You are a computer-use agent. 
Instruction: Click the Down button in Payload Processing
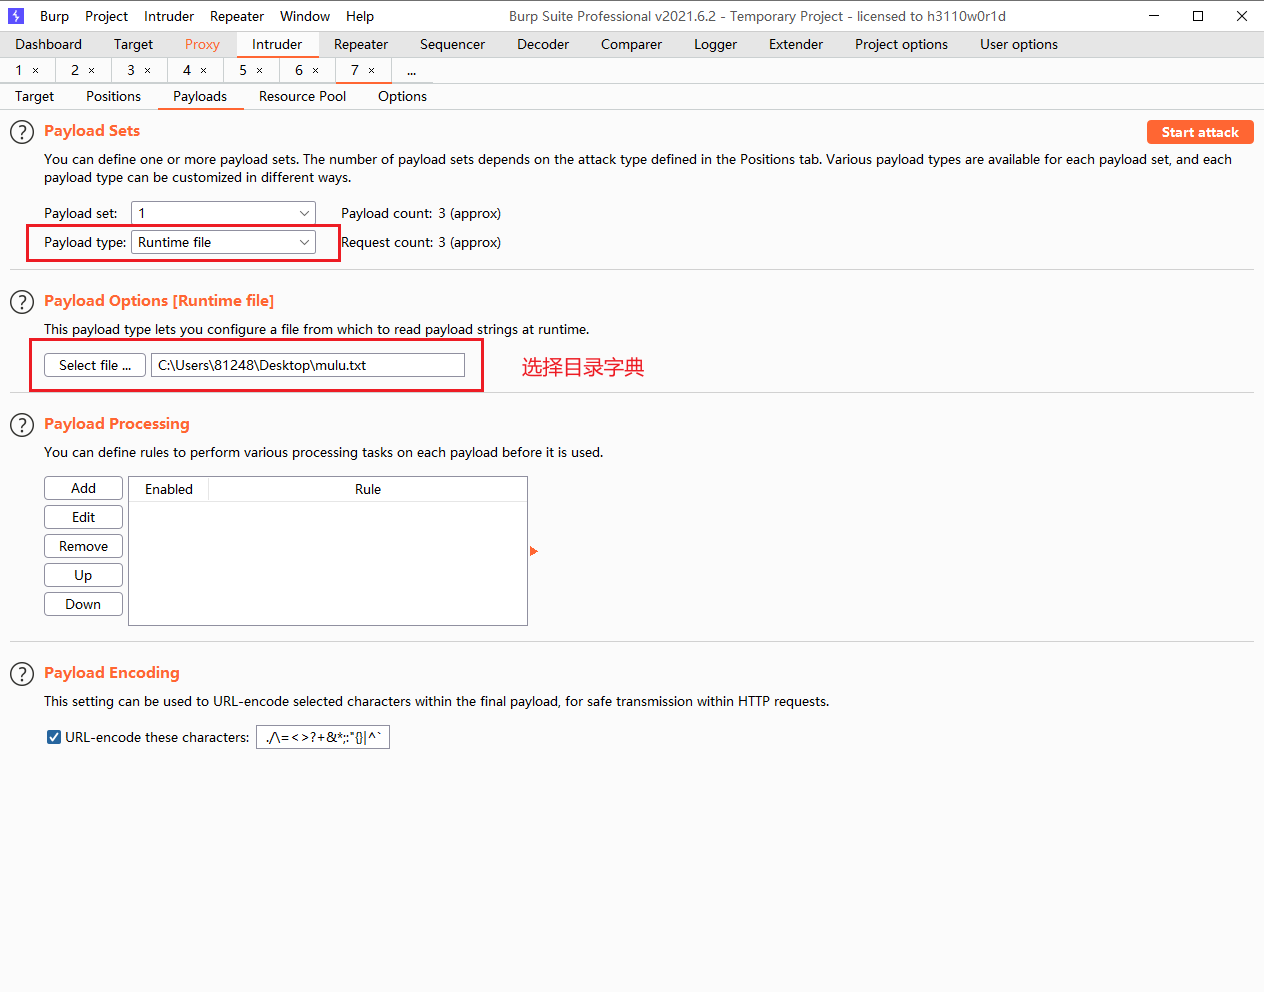pos(83,603)
